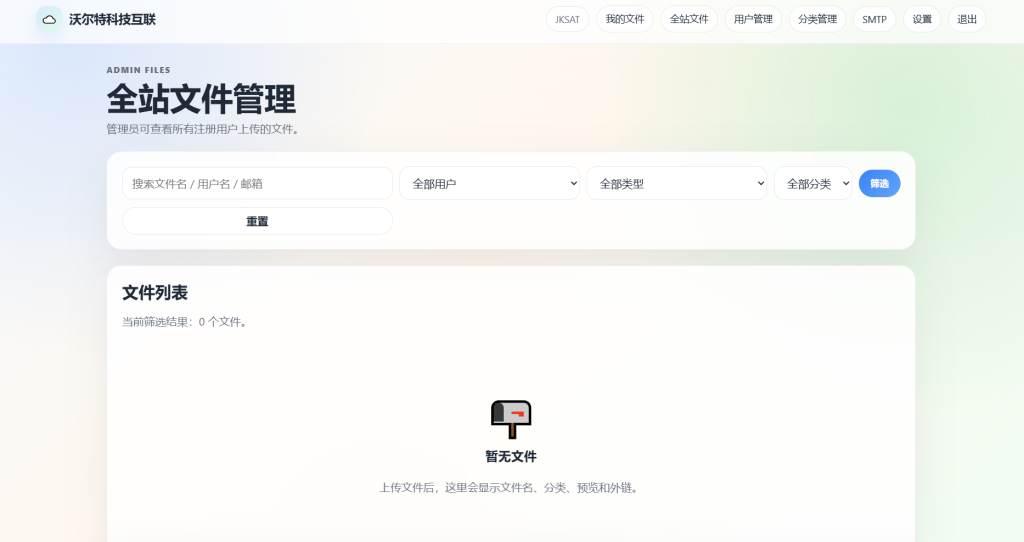This screenshot has height=542, width=1024.
Task: Click the 上传文件后 hint text
Action: [x=511, y=488]
